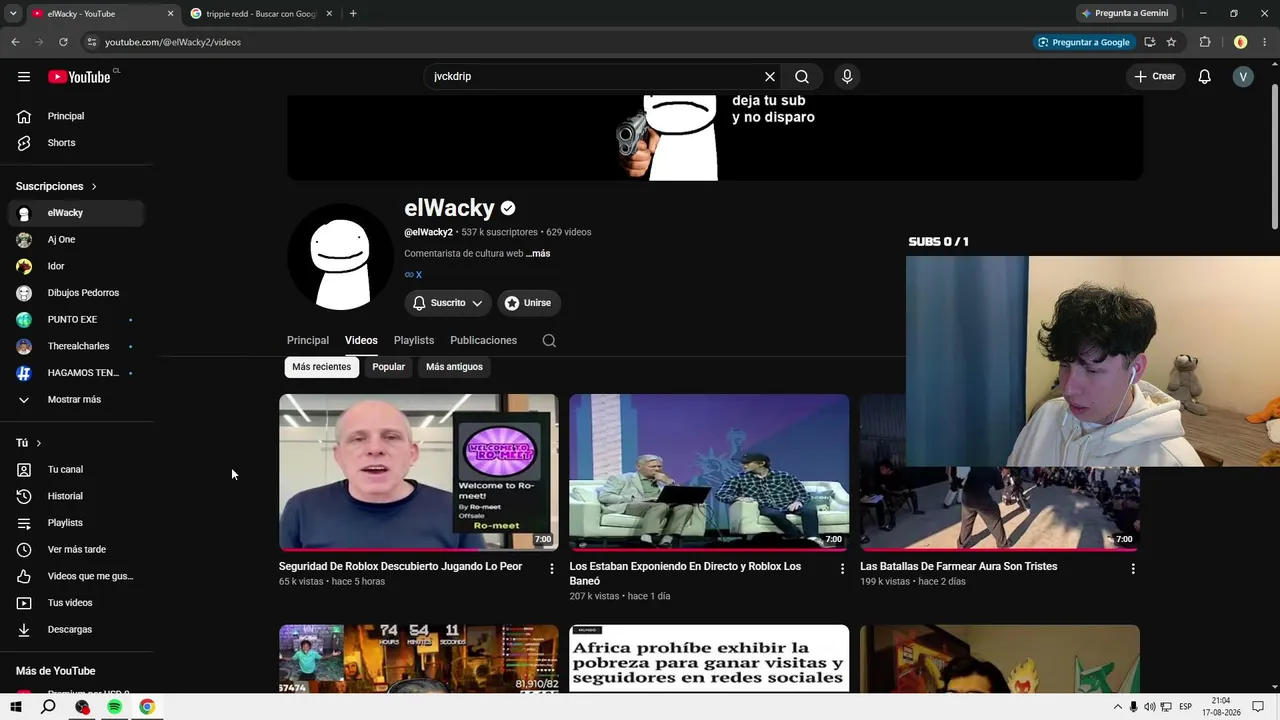Select the Popular filter chip
1280x720 pixels.
(x=389, y=367)
